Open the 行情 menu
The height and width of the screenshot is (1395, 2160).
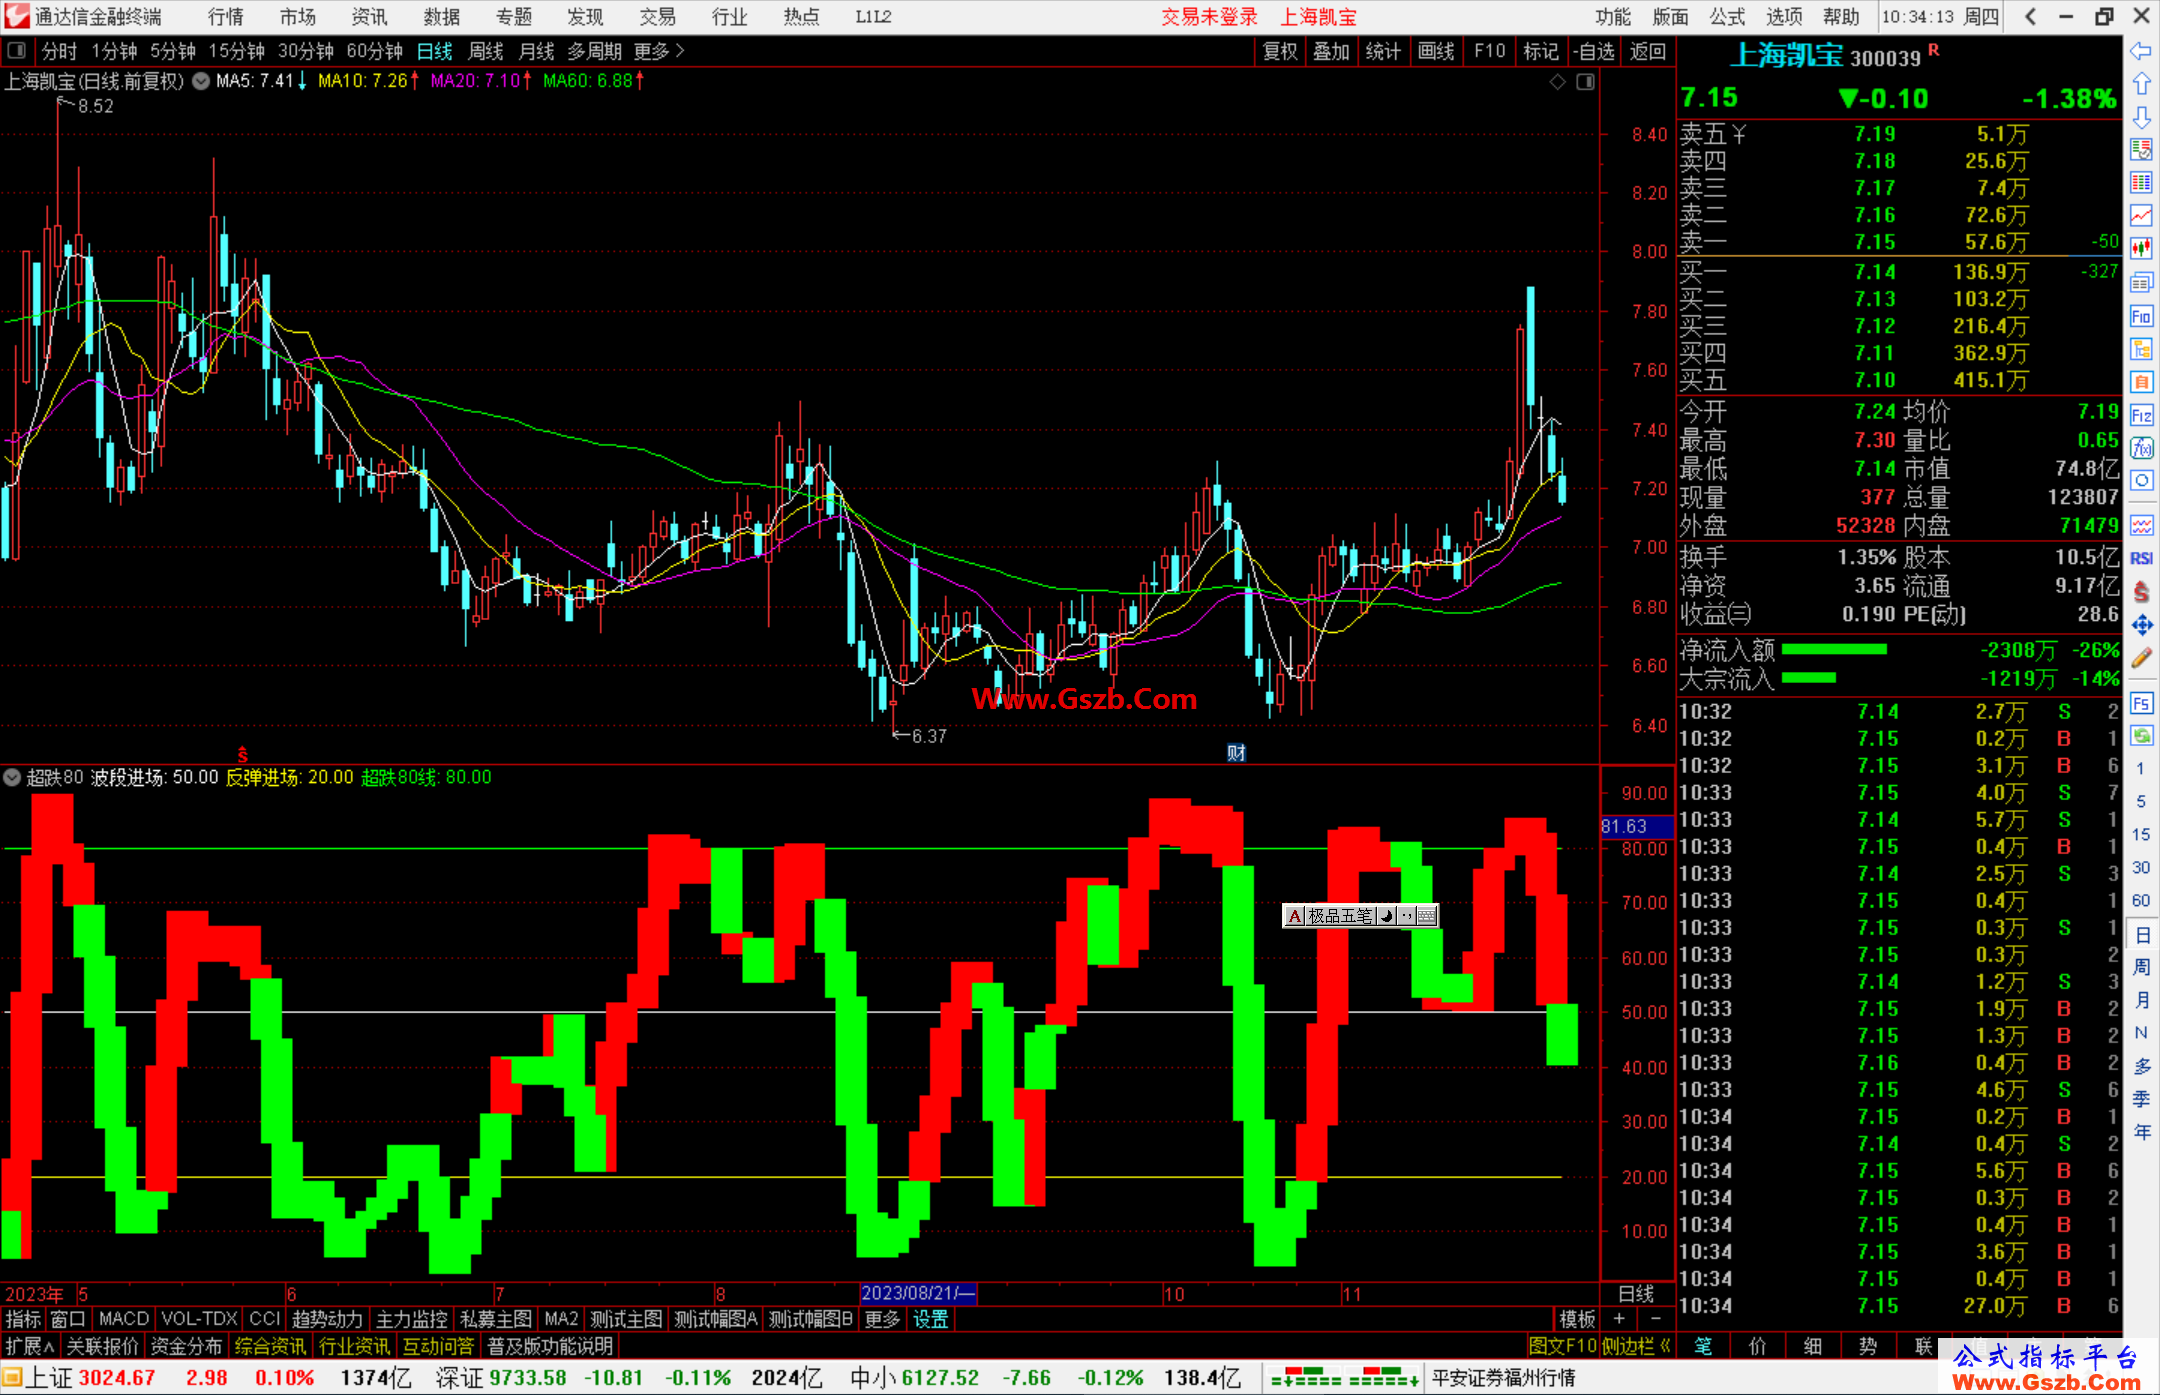225,16
